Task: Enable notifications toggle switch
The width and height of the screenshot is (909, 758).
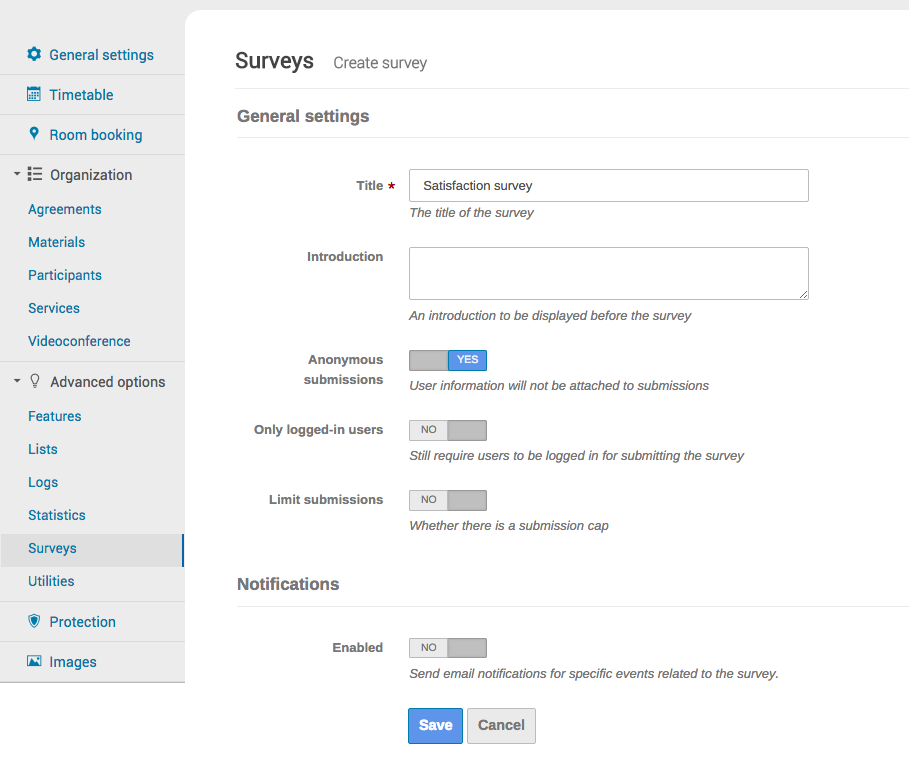Action: [448, 648]
